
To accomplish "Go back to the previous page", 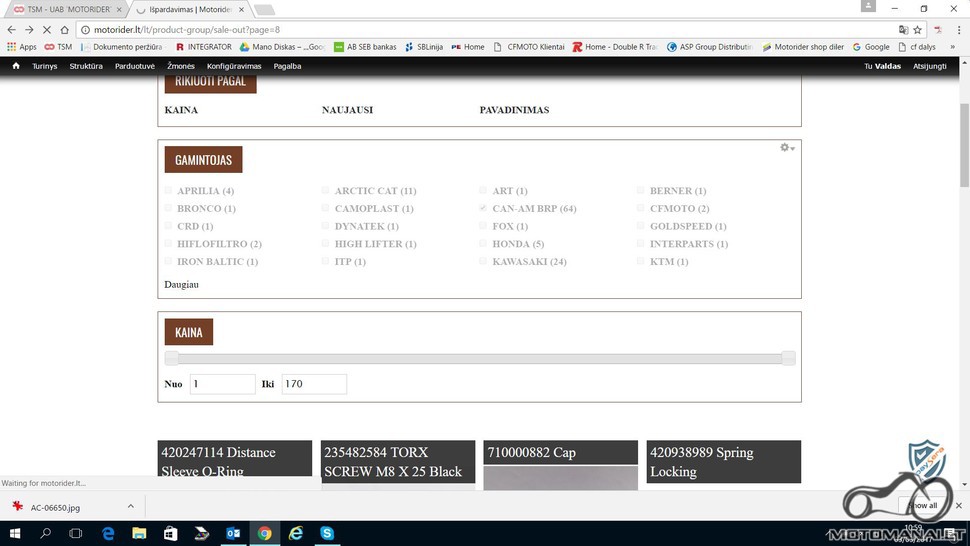I will [x=11, y=30].
